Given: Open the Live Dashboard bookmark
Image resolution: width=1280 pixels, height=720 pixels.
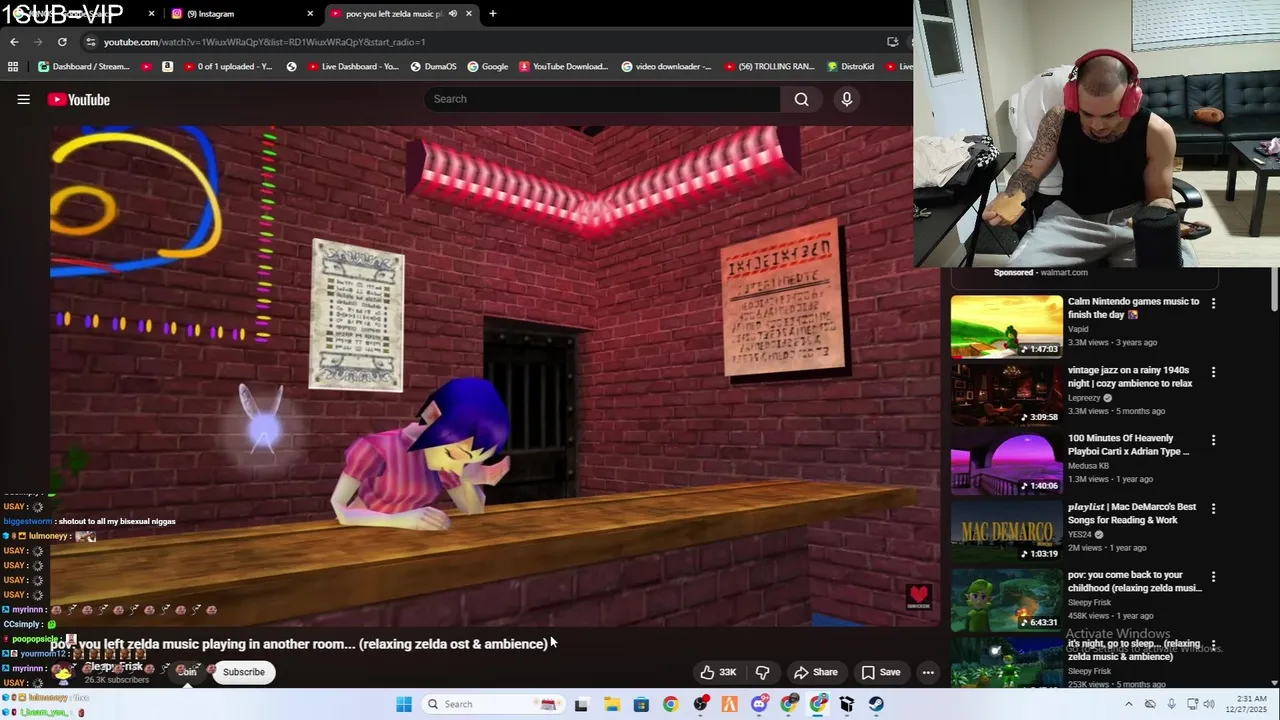Looking at the screenshot, I should (x=353, y=67).
